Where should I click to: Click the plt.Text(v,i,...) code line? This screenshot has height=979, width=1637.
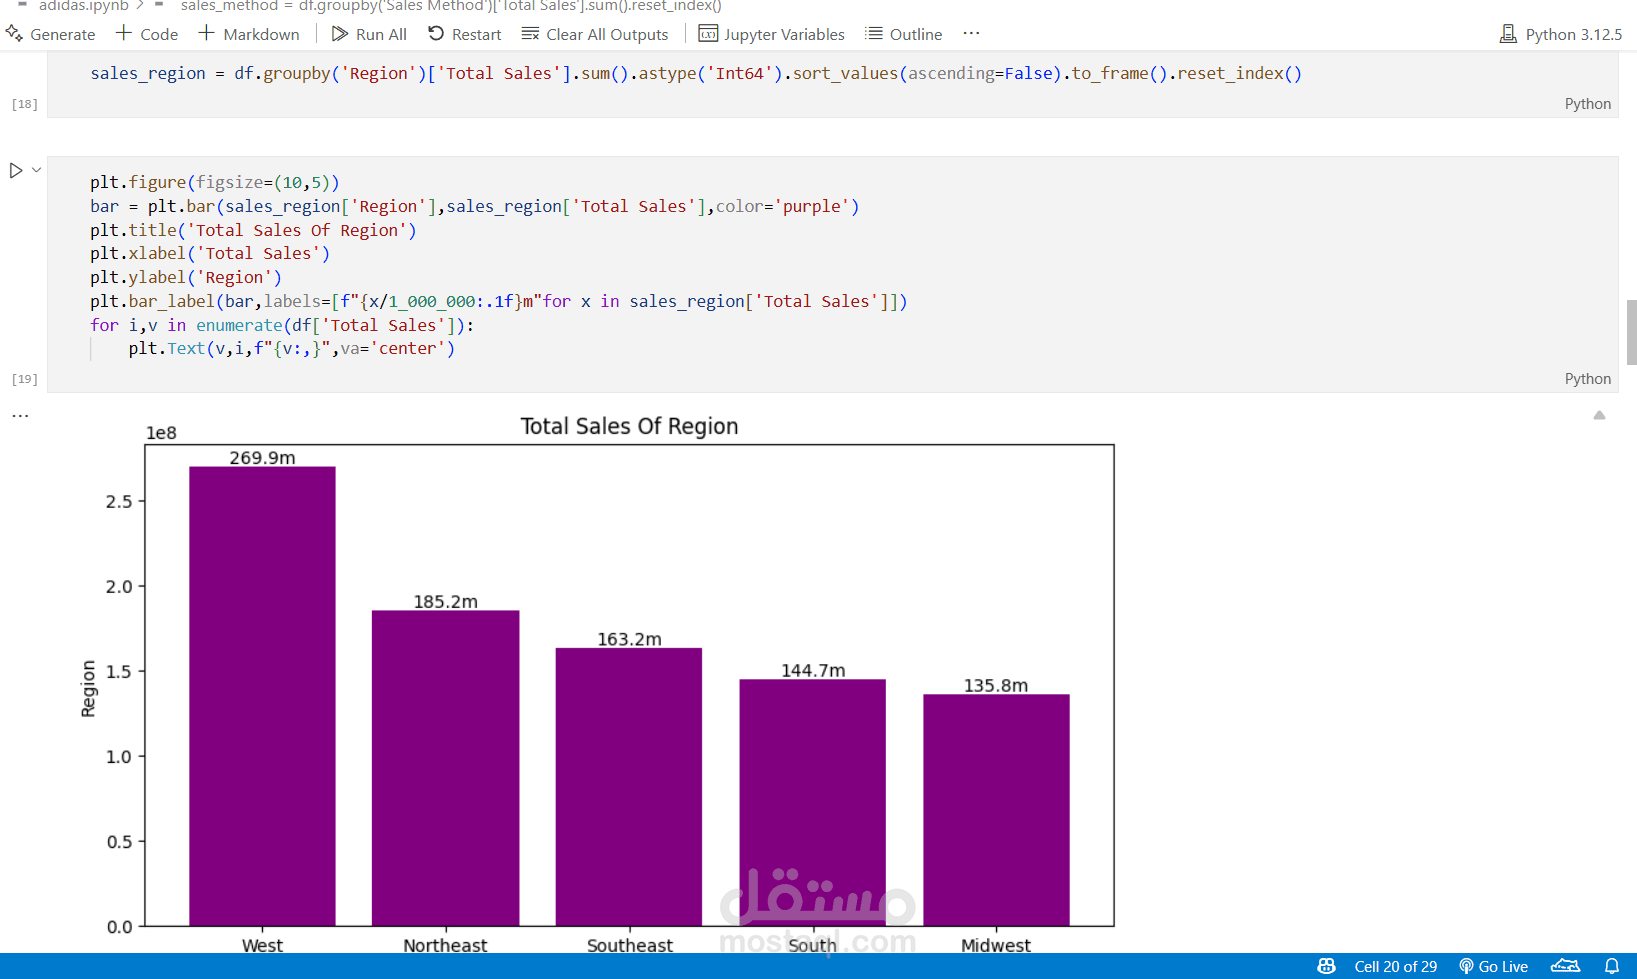click(x=292, y=349)
